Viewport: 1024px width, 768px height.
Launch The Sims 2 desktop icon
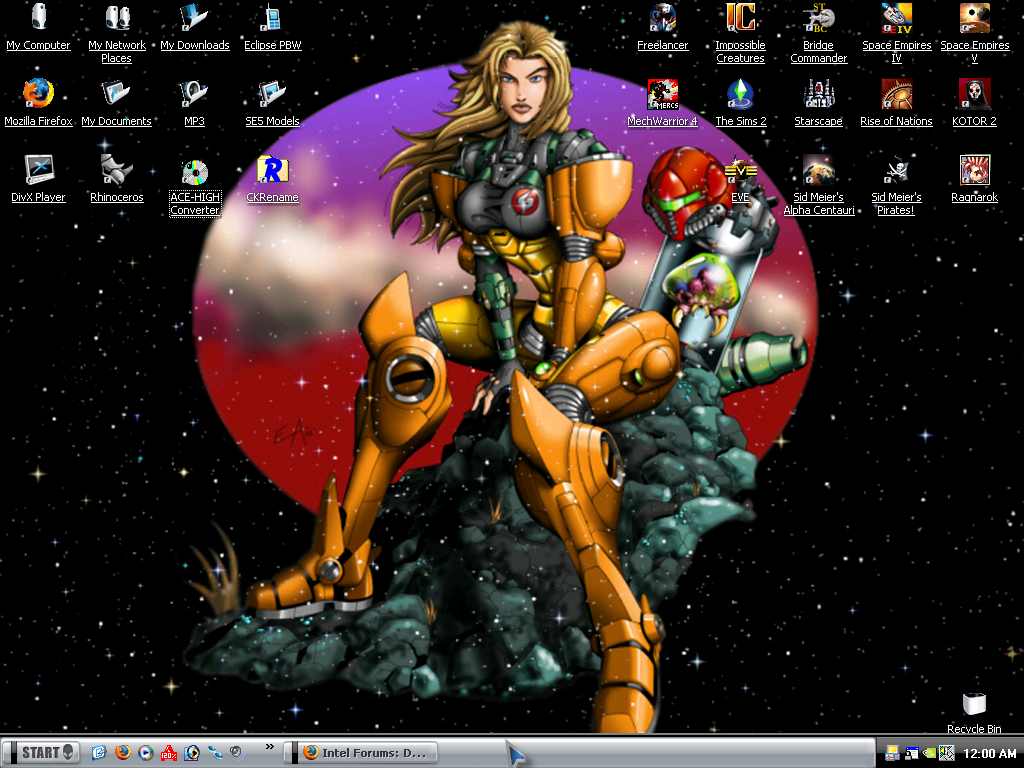point(740,95)
